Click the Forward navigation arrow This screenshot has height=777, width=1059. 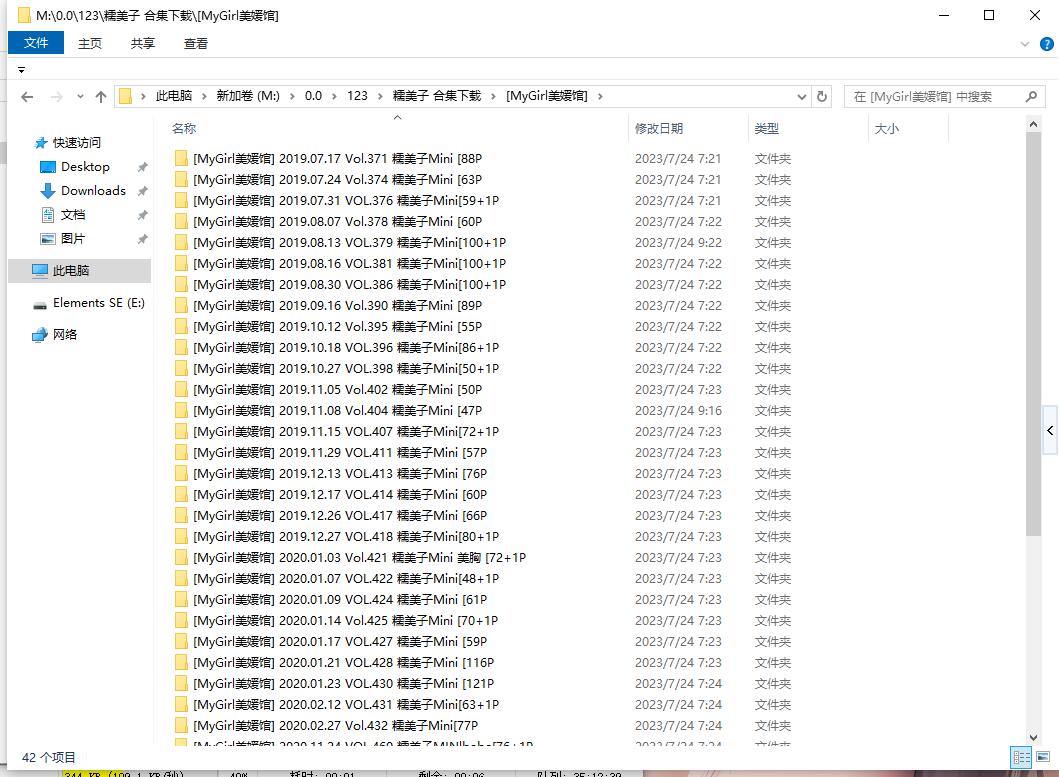(57, 97)
